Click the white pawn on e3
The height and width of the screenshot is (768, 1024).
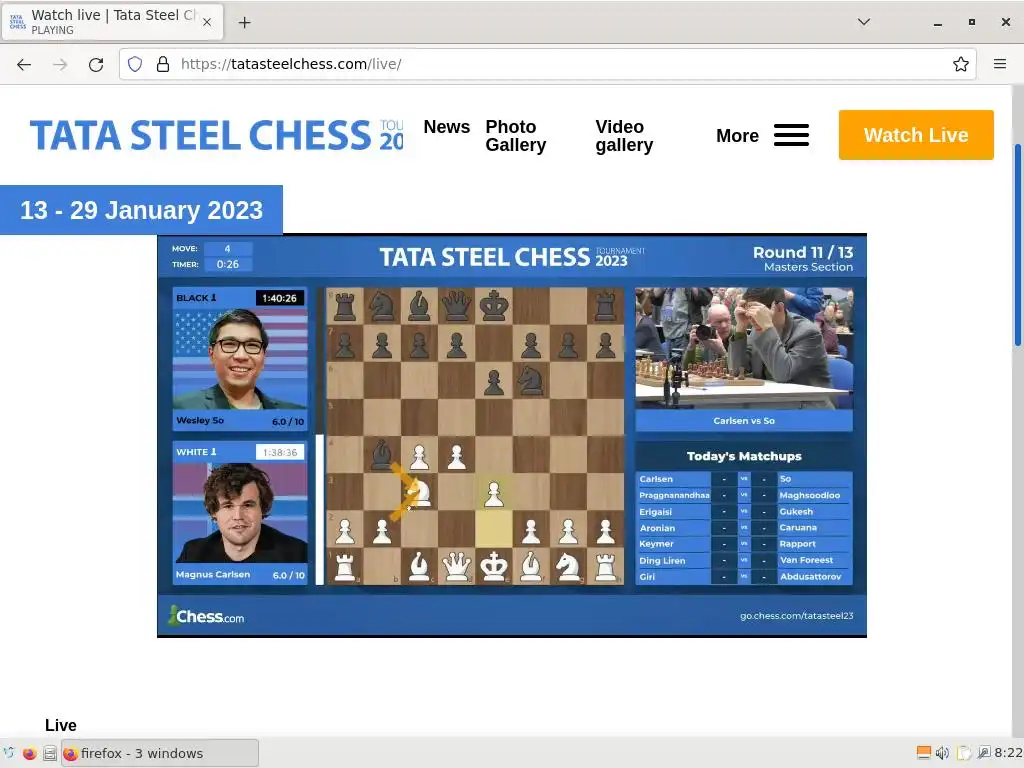[494, 492]
